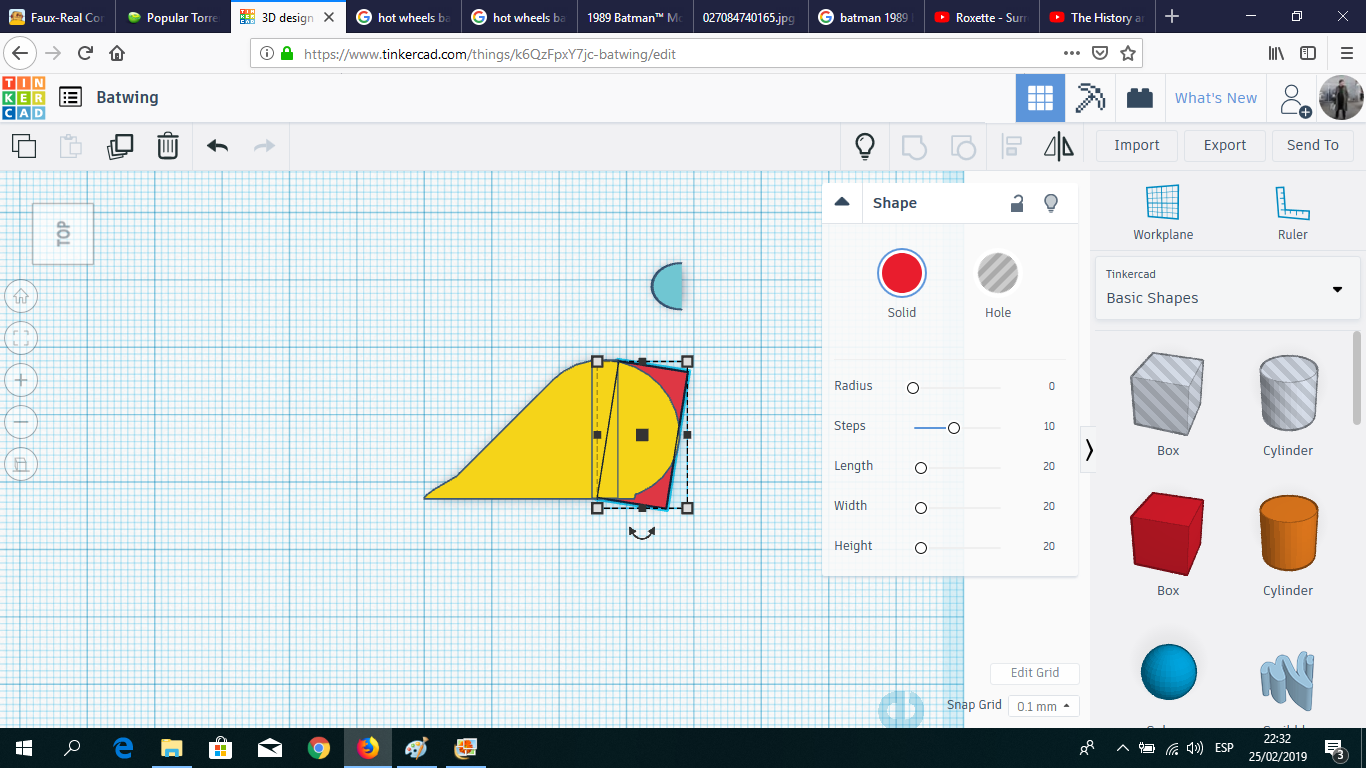This screenshot has height=768, width=1366.
Task: Pick the orange Cylinder shape
Action: (x=1288, y=532)
